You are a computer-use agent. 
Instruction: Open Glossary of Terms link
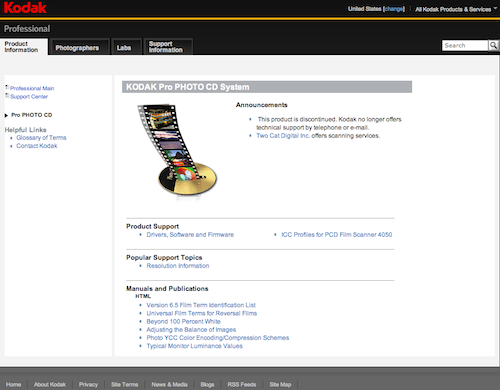click(x=41, y=138)
